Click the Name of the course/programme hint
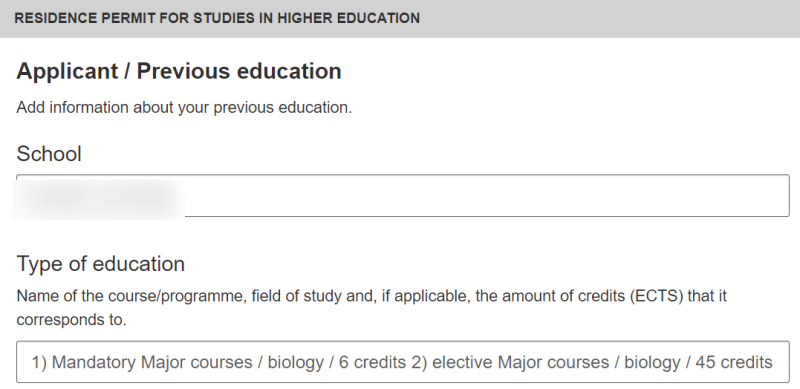 pos(132,296)
